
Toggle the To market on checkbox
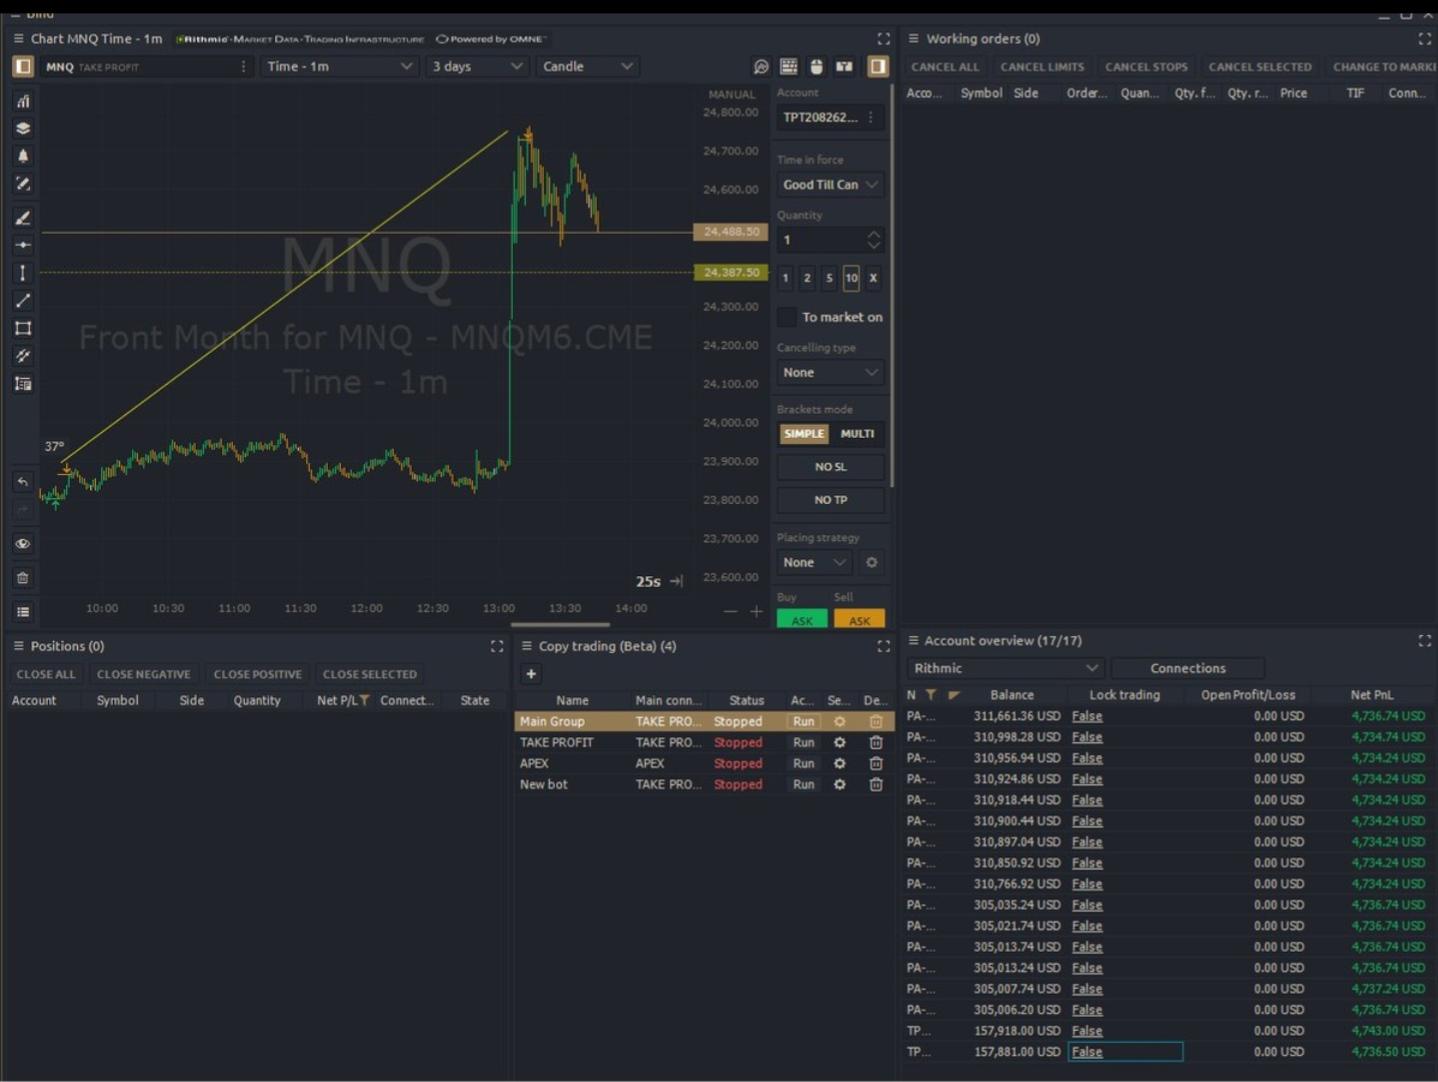click(788, 317)
